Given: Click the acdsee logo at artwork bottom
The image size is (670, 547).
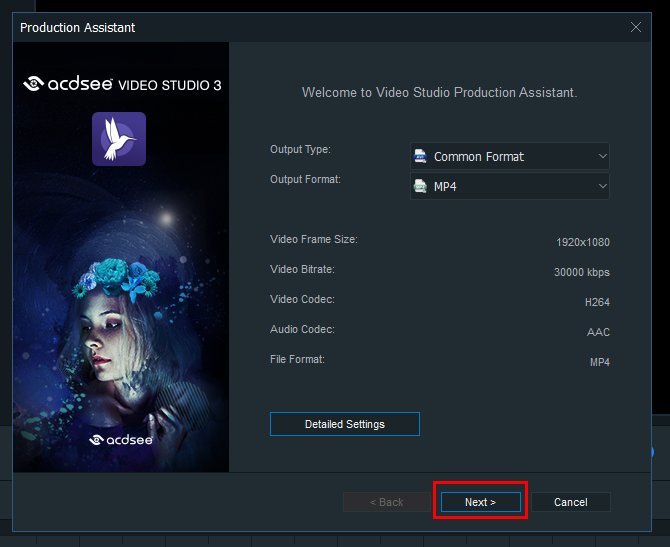Looking at the screenshot, I should 121,440.
